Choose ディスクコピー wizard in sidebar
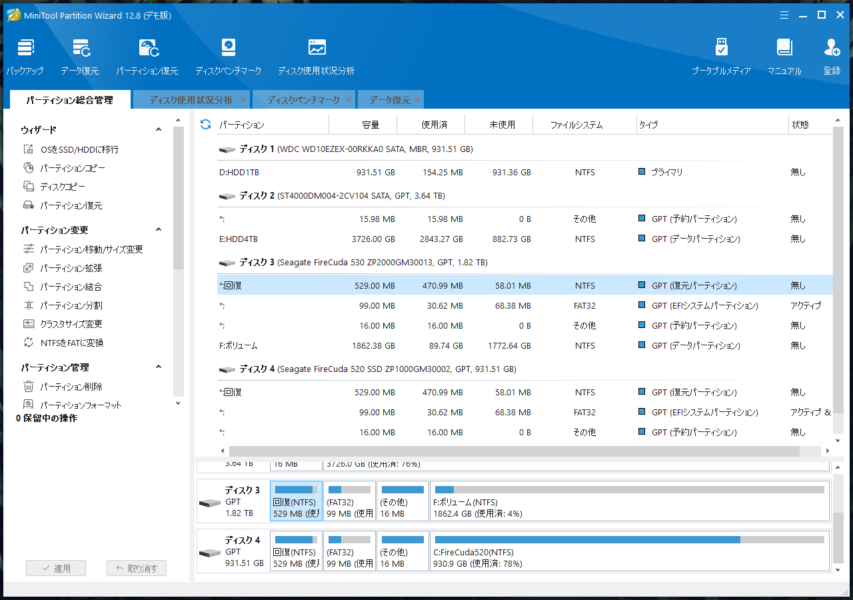853x600 pixels. [54, 187]
